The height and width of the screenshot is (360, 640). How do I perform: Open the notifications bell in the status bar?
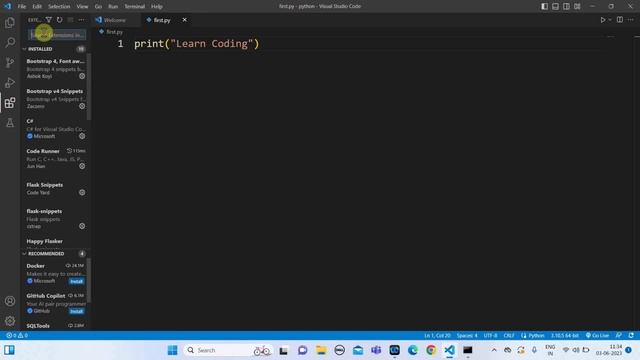(631, 336)
